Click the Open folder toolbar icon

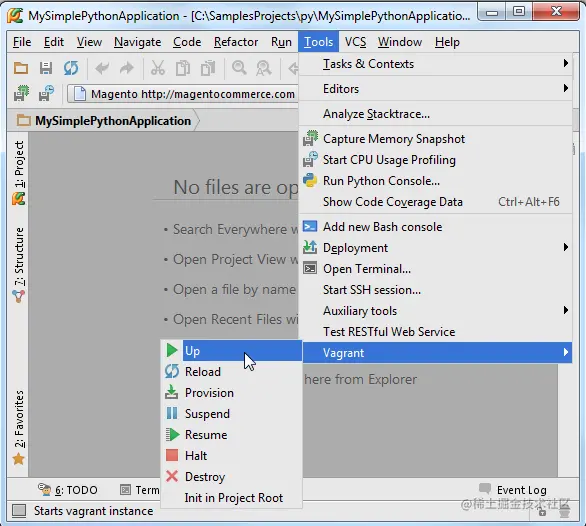point(21,68)
